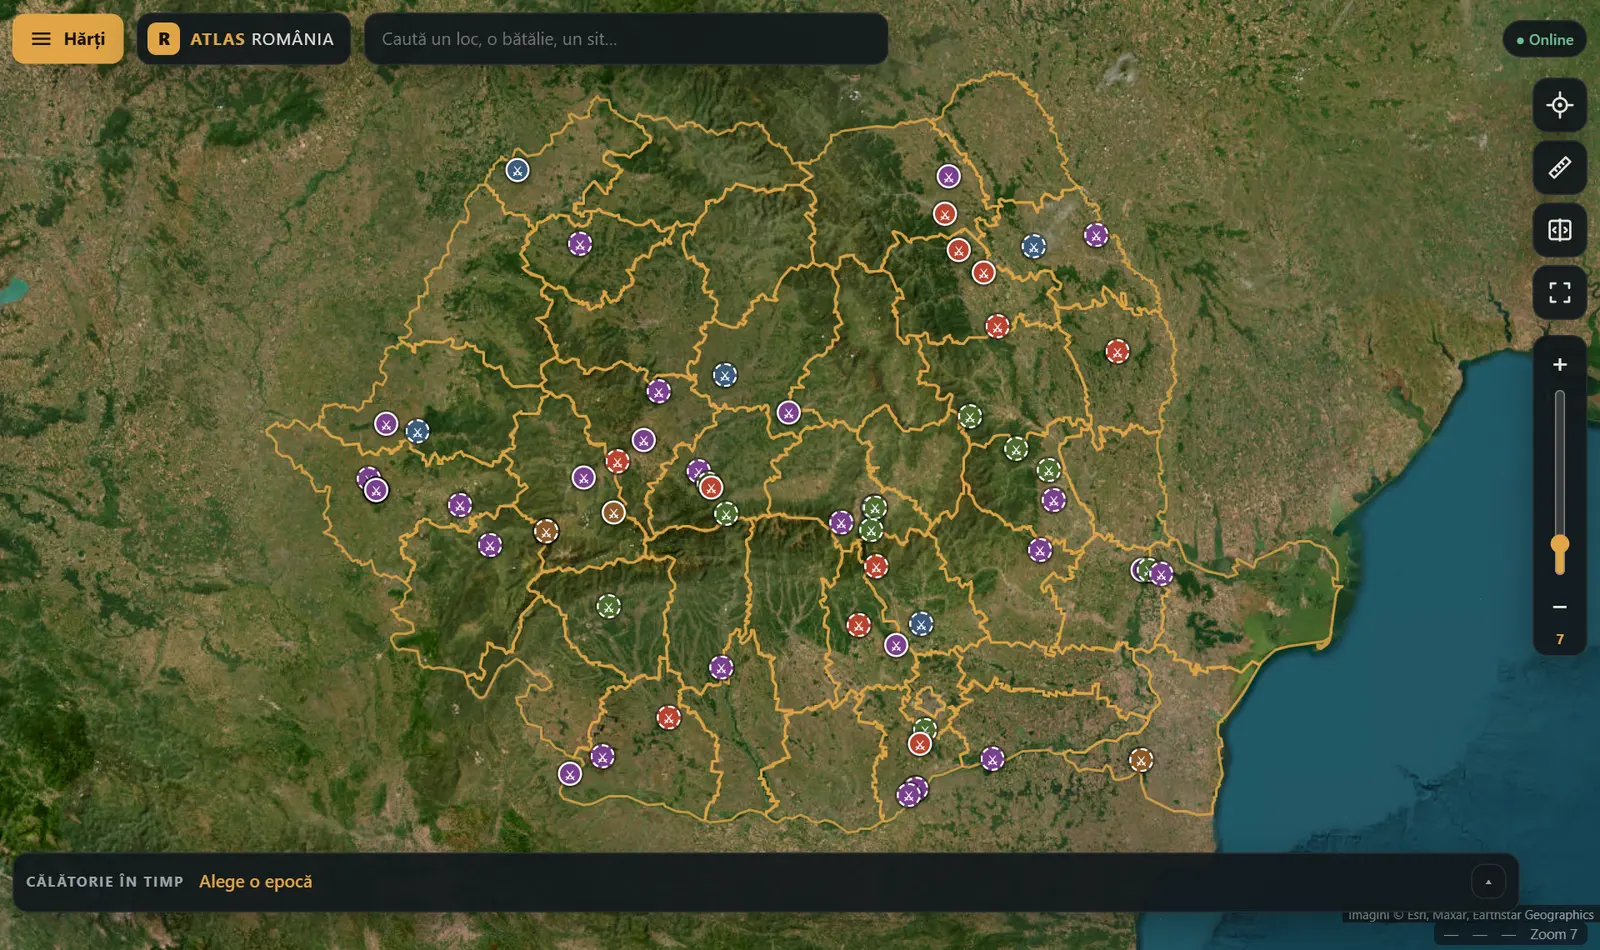
Task: Click the Zoom 7 scale readout
Action: [1553, 934]
